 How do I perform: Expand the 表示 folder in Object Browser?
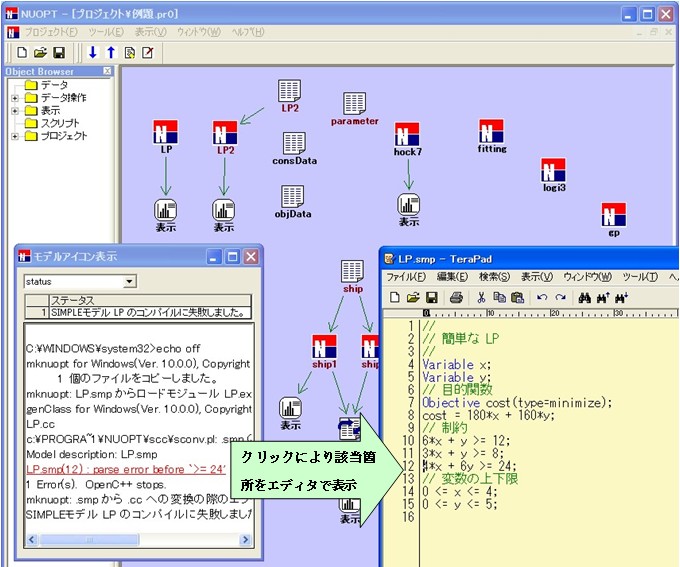(x=15, y=111)
